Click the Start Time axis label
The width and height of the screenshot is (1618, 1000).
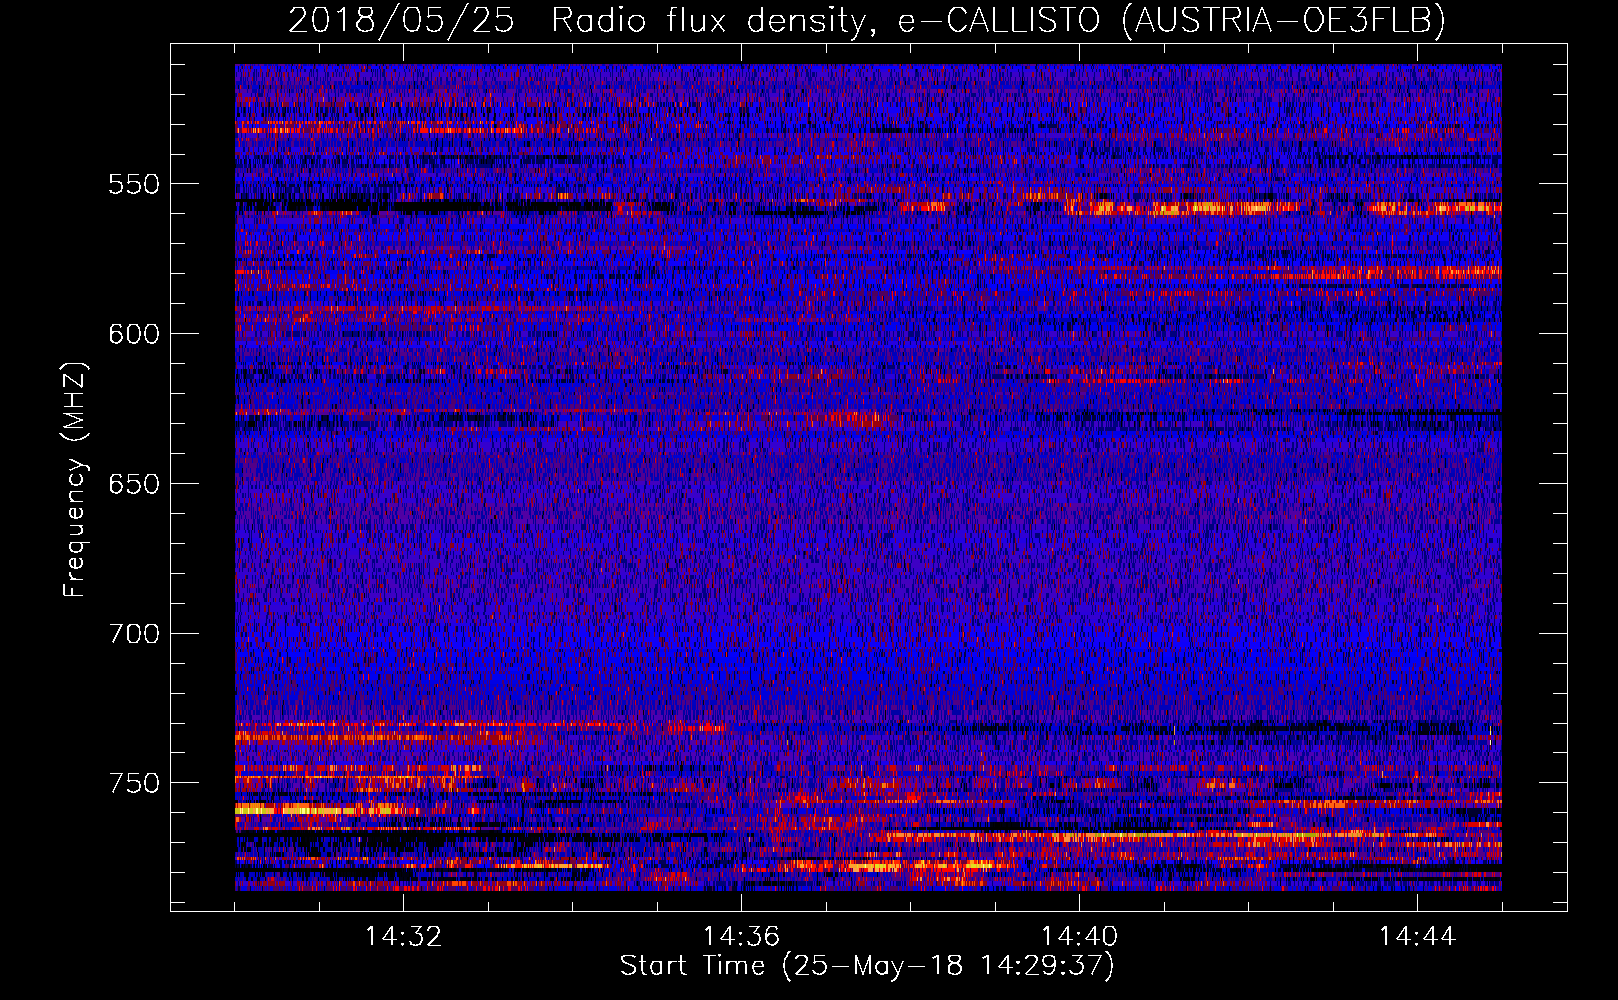[x=867, y=966]
